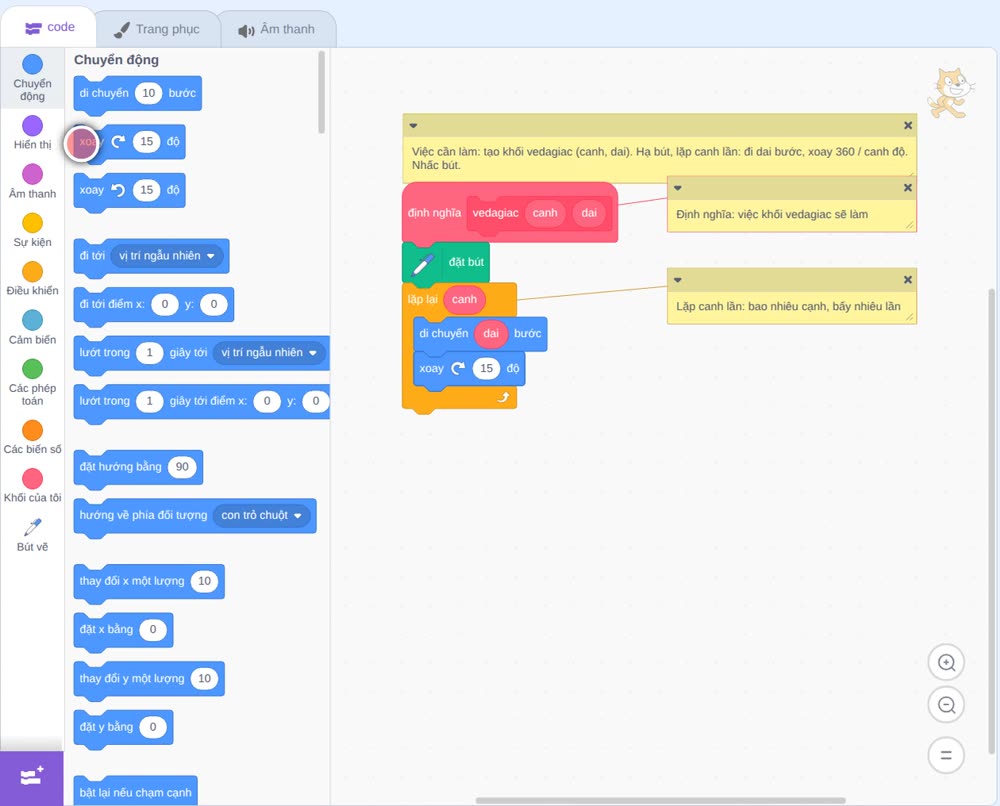Zoom in the workspace
The image size is (1000, 806).
tap(946, 663)
